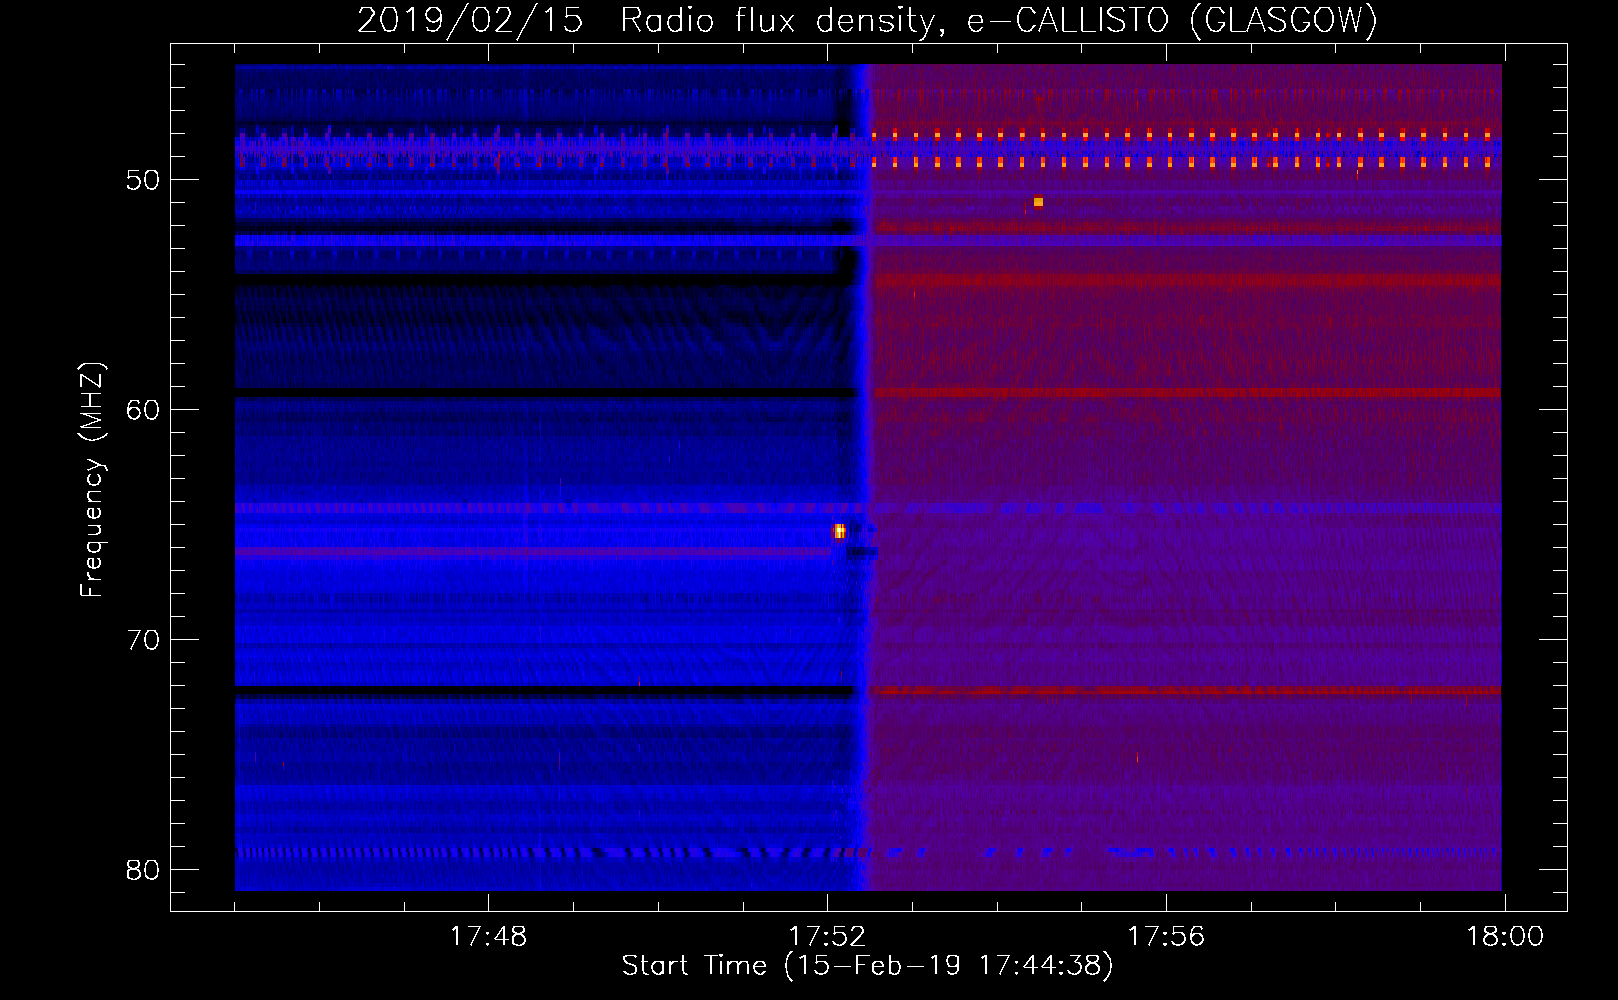Screen dimensions: 1618x1000
Task: Click the time tick label '18:00'
Action: [1505, 937]
